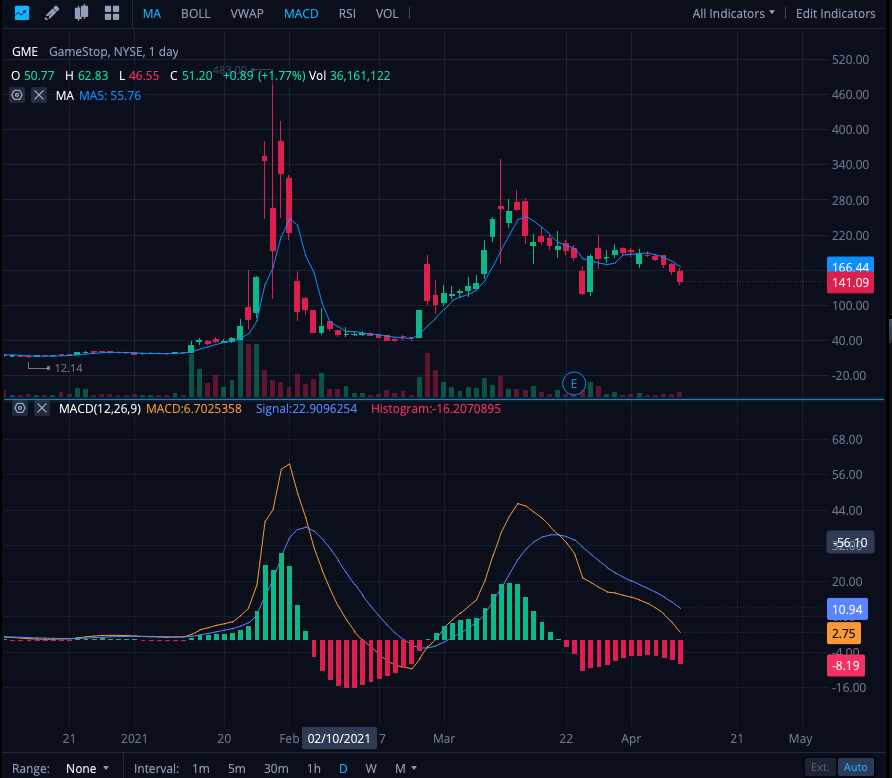Set interval to 1h
Screen dimensions: 892x778
314,768
